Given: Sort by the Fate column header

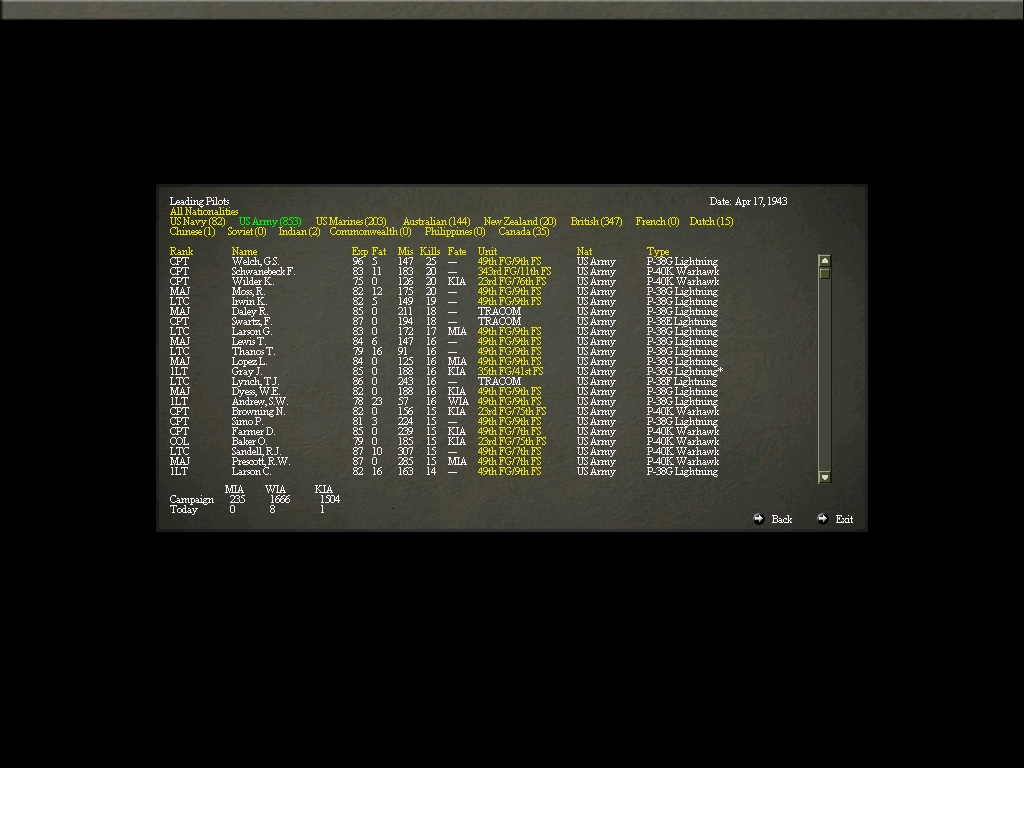Looking at the screenshot, I should pyautogui.click(x=456, y=251).
